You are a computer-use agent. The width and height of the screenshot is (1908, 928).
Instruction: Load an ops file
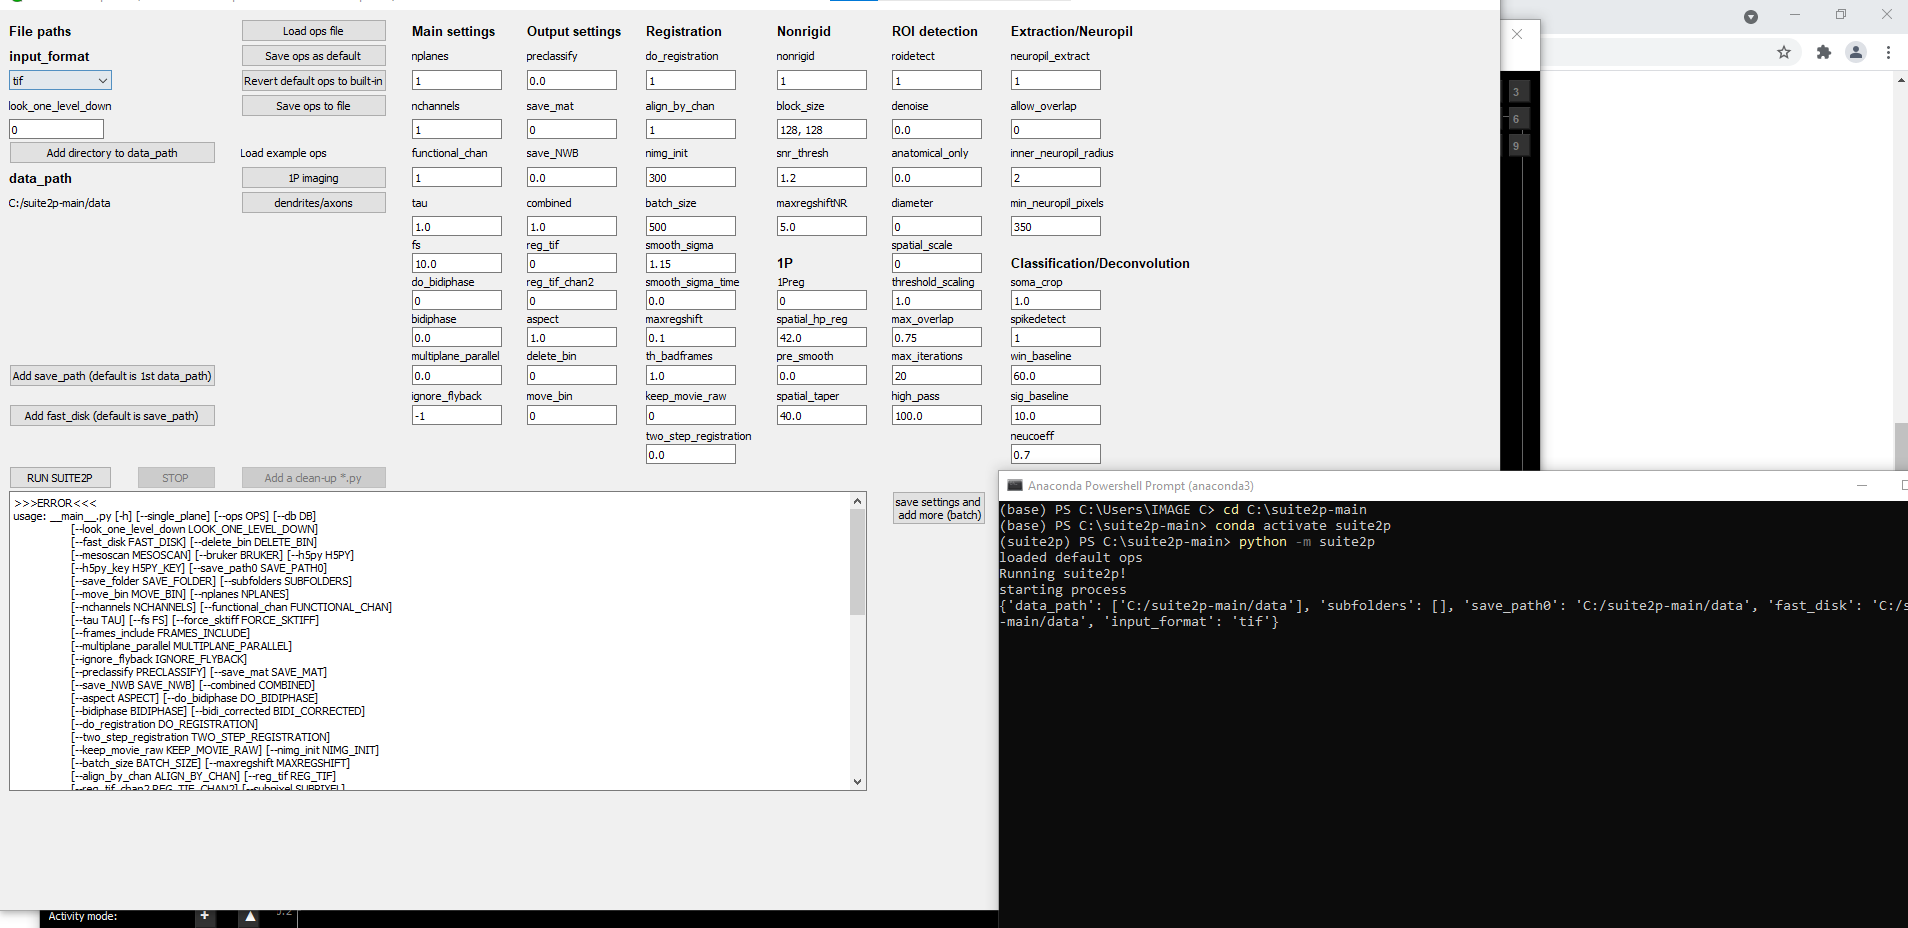(313, 30)
